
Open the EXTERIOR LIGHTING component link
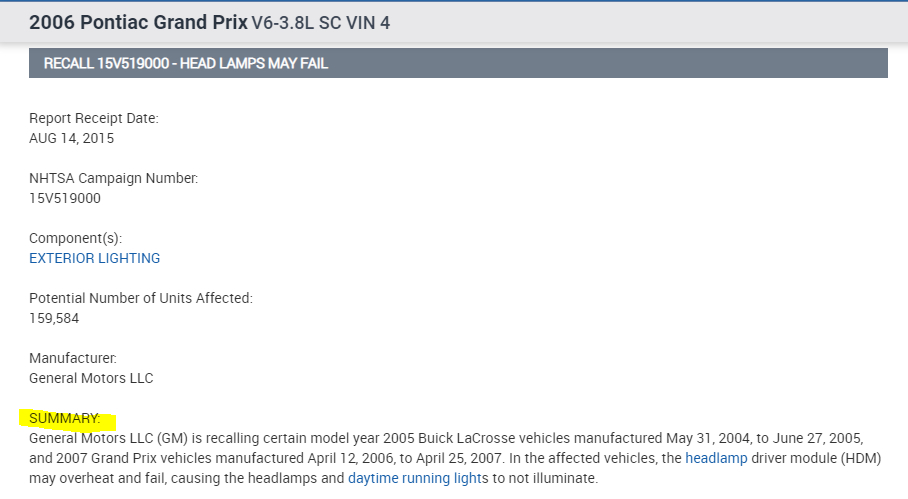95,258
